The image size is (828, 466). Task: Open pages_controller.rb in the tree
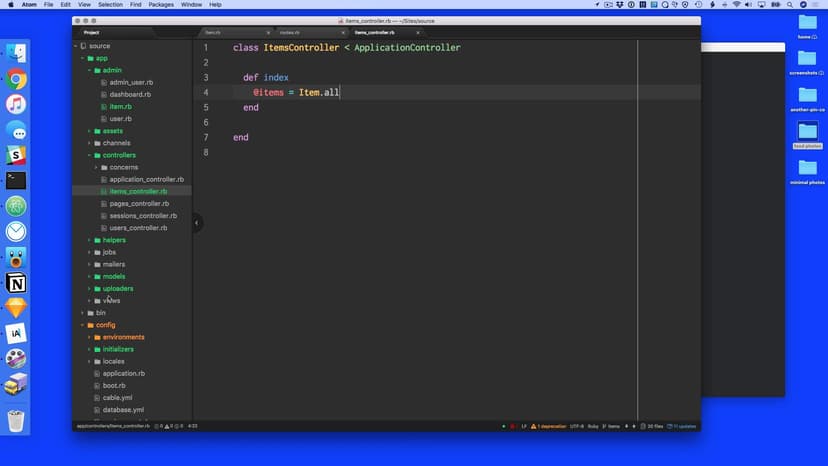coord(139,203)
